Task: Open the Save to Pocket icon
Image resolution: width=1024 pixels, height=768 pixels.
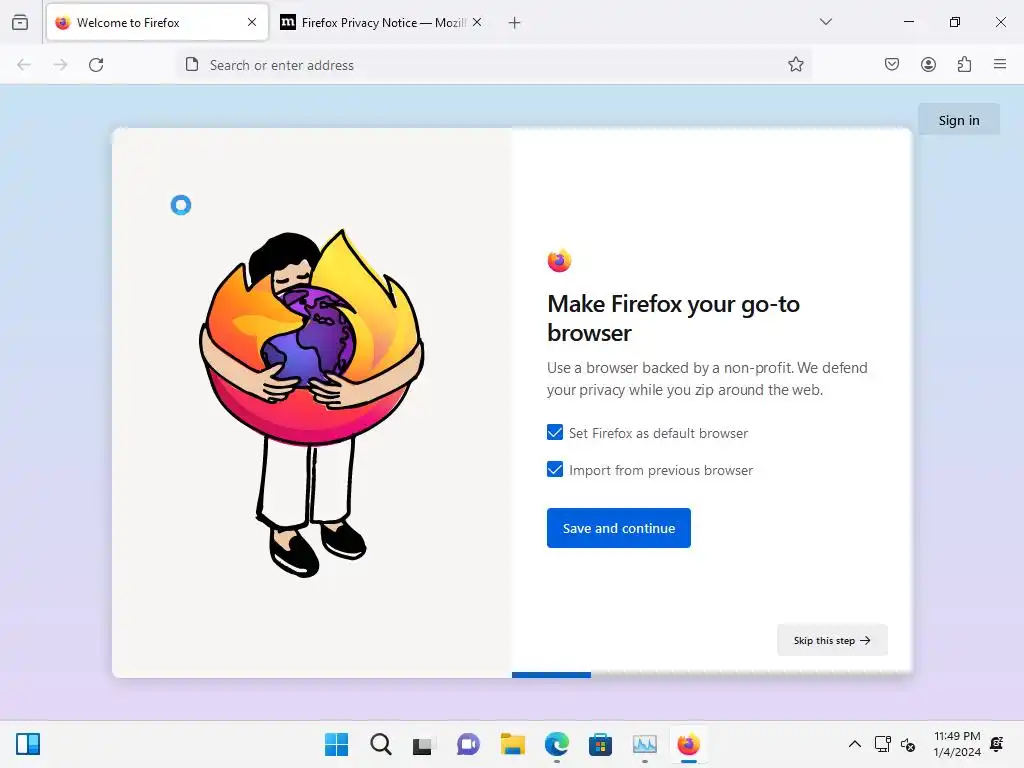Action: pos(892,64)
